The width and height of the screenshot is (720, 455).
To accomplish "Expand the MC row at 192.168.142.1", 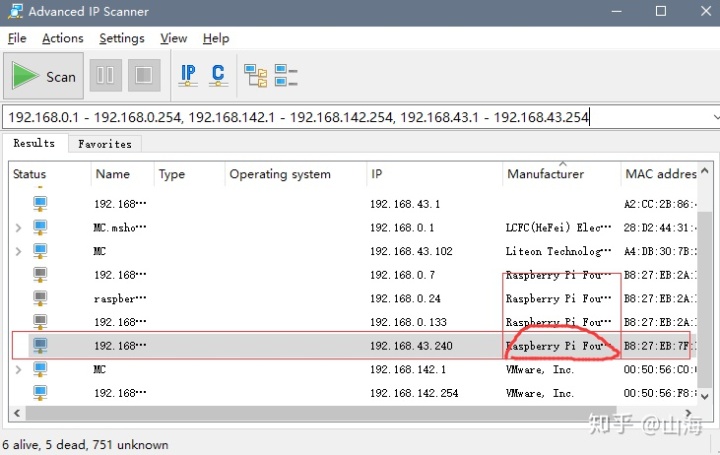I will coord(18,370).
